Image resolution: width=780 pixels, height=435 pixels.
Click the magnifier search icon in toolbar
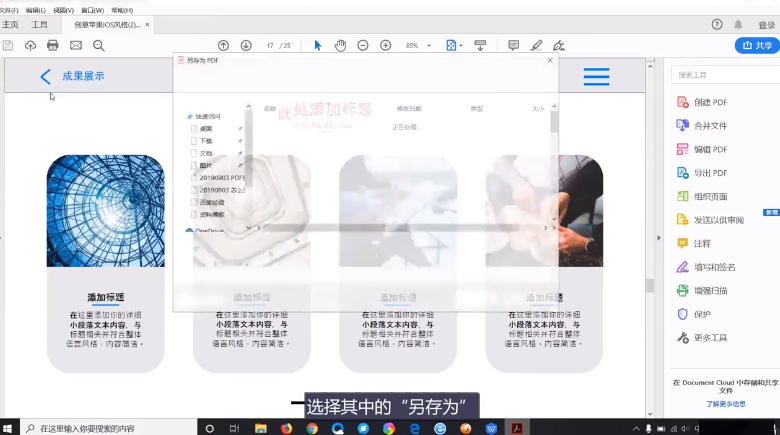click(x=98, y=46)
